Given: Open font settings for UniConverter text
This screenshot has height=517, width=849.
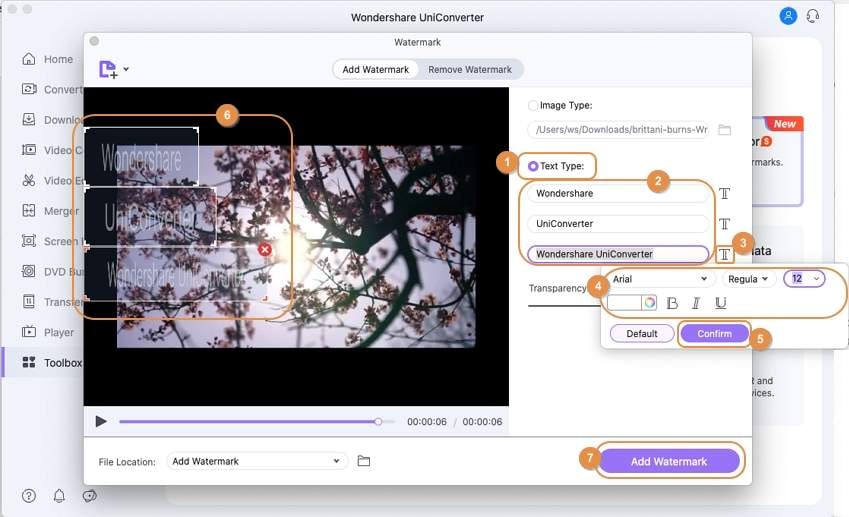Looking at the screenshot, I should pos(724,224).
